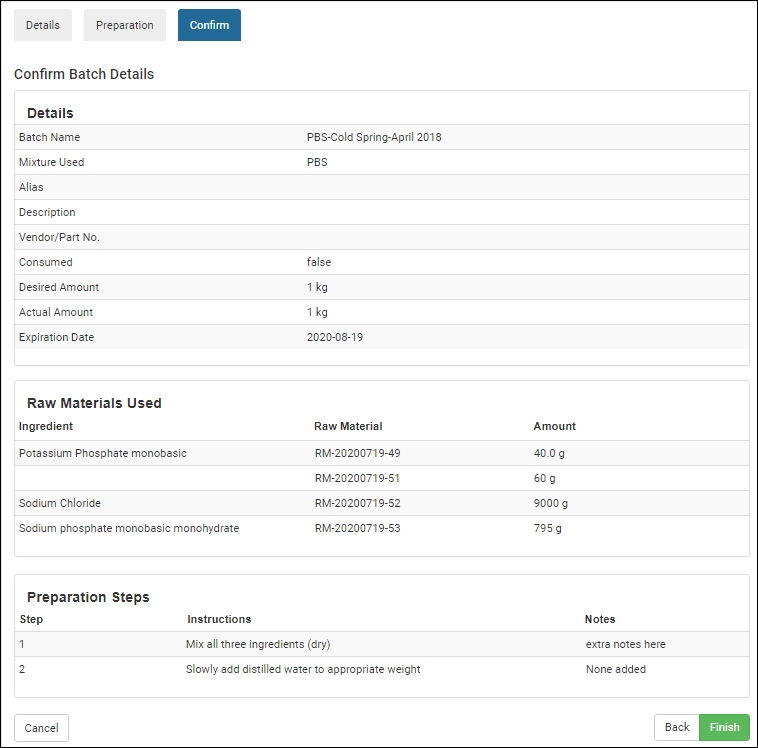Click the Potassium Phosphate monobasic ingredient

click(x=102, y=453)
